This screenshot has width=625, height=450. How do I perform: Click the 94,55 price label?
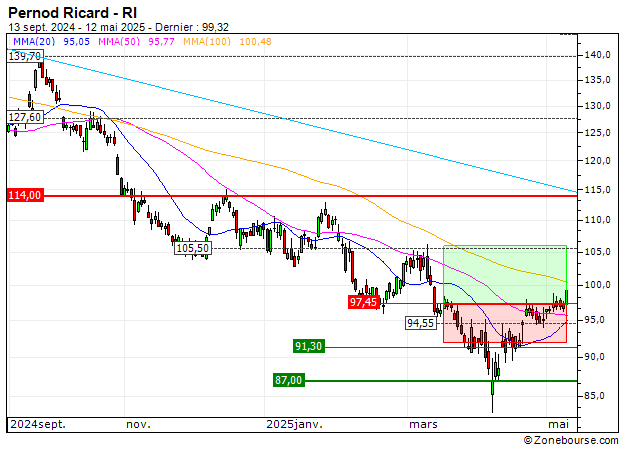(x=421, y=323)
